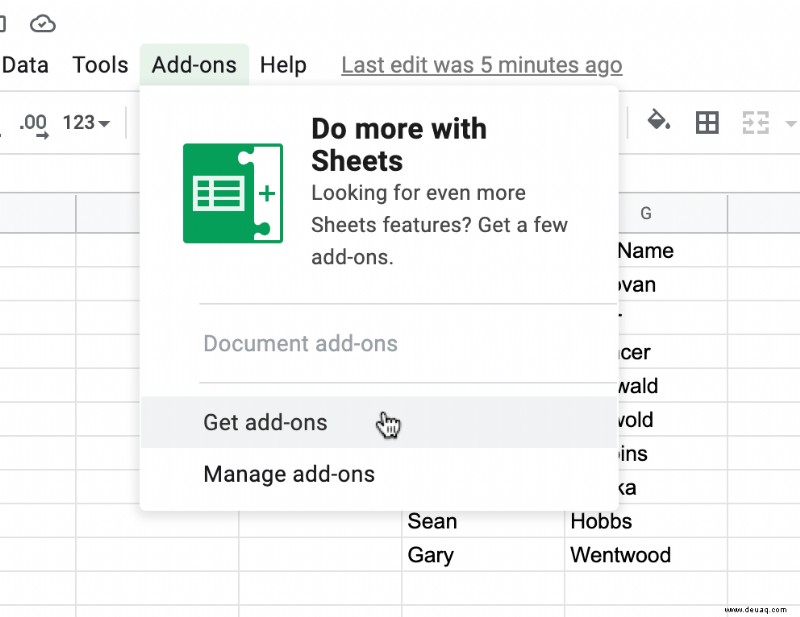Click the 'Do more with Sheets' heading
The height and width of the screenshot is (617, 800).
pos(399,144)
